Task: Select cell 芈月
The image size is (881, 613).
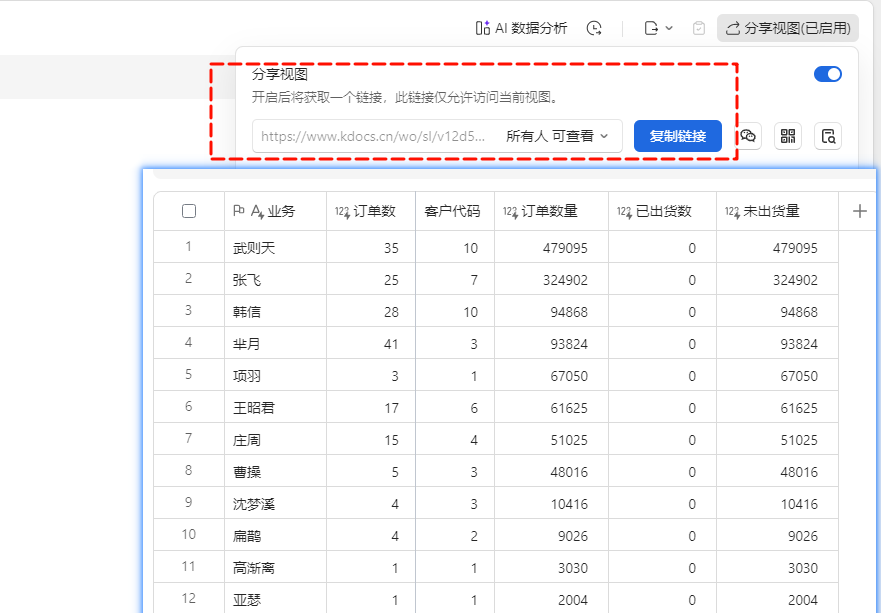Action: coord(275,344)
